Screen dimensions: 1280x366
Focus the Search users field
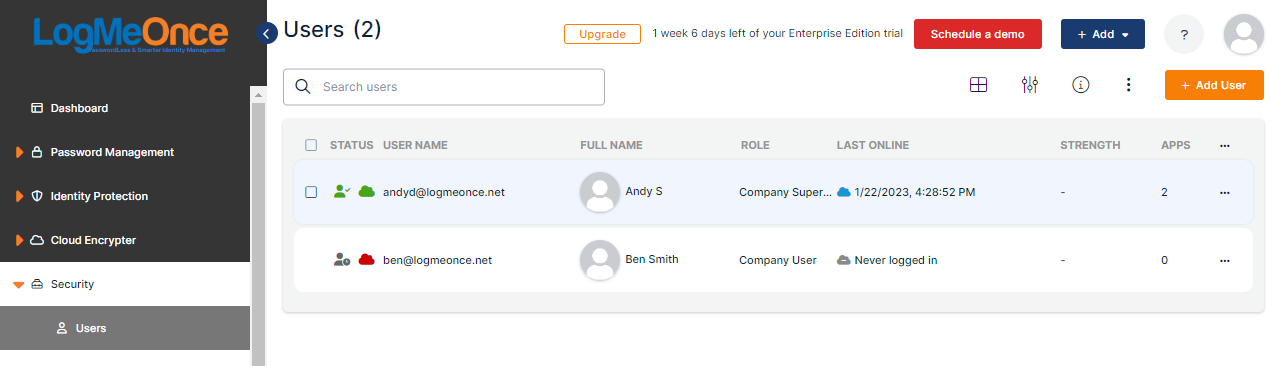click(x=444, y=87)
